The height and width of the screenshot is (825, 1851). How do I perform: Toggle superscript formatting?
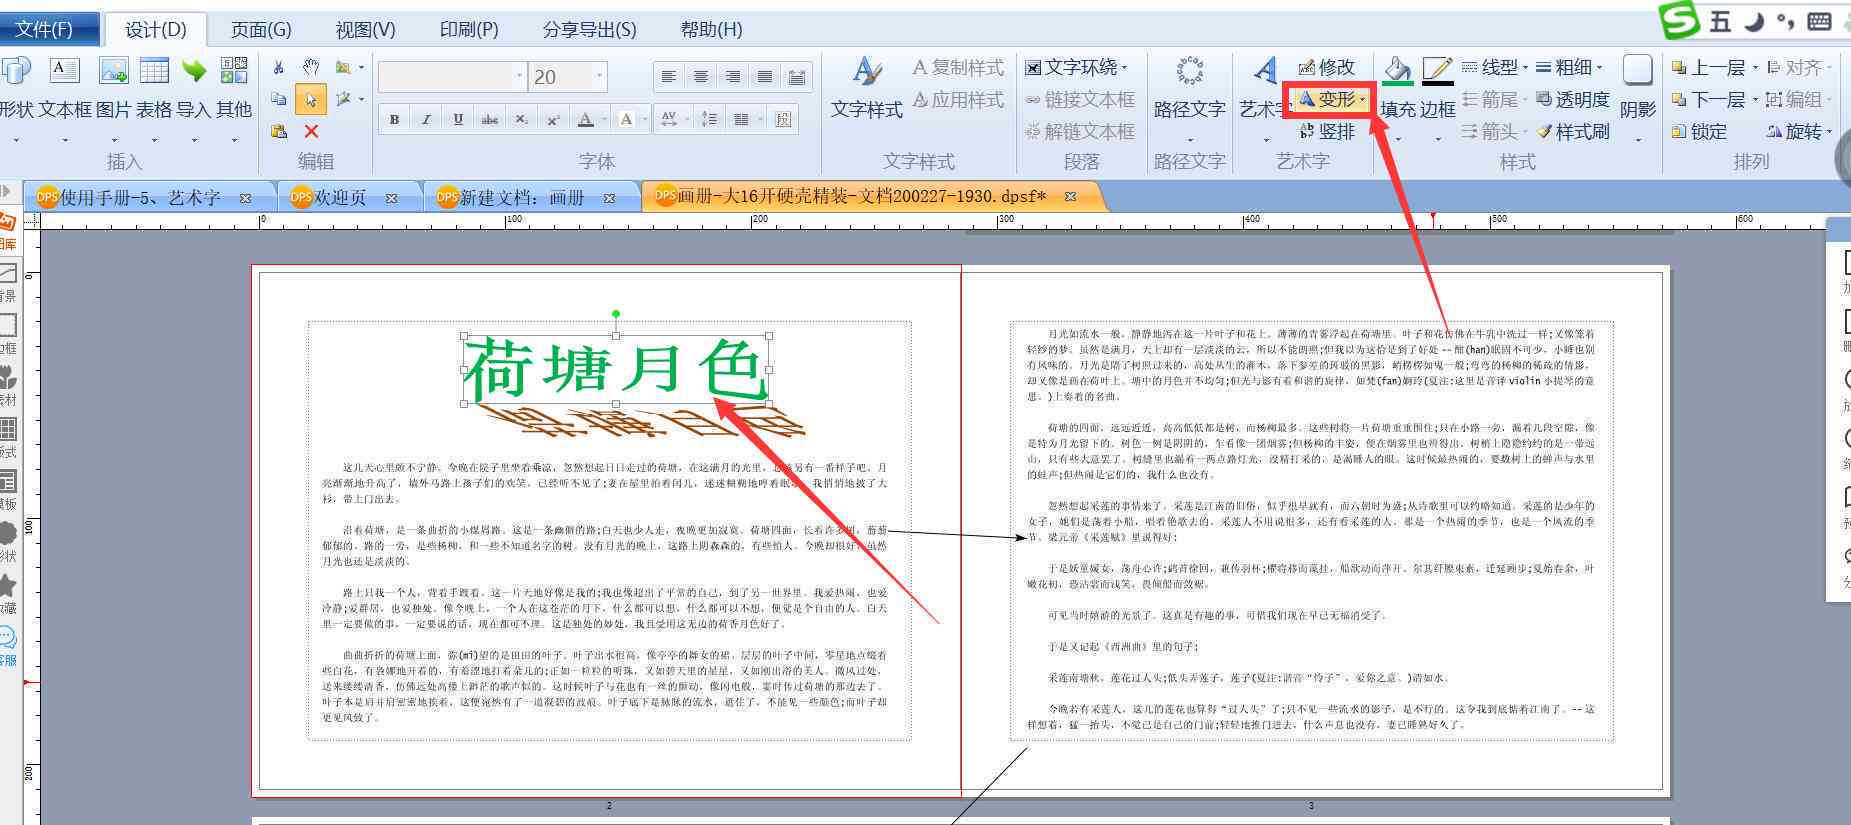553,119
